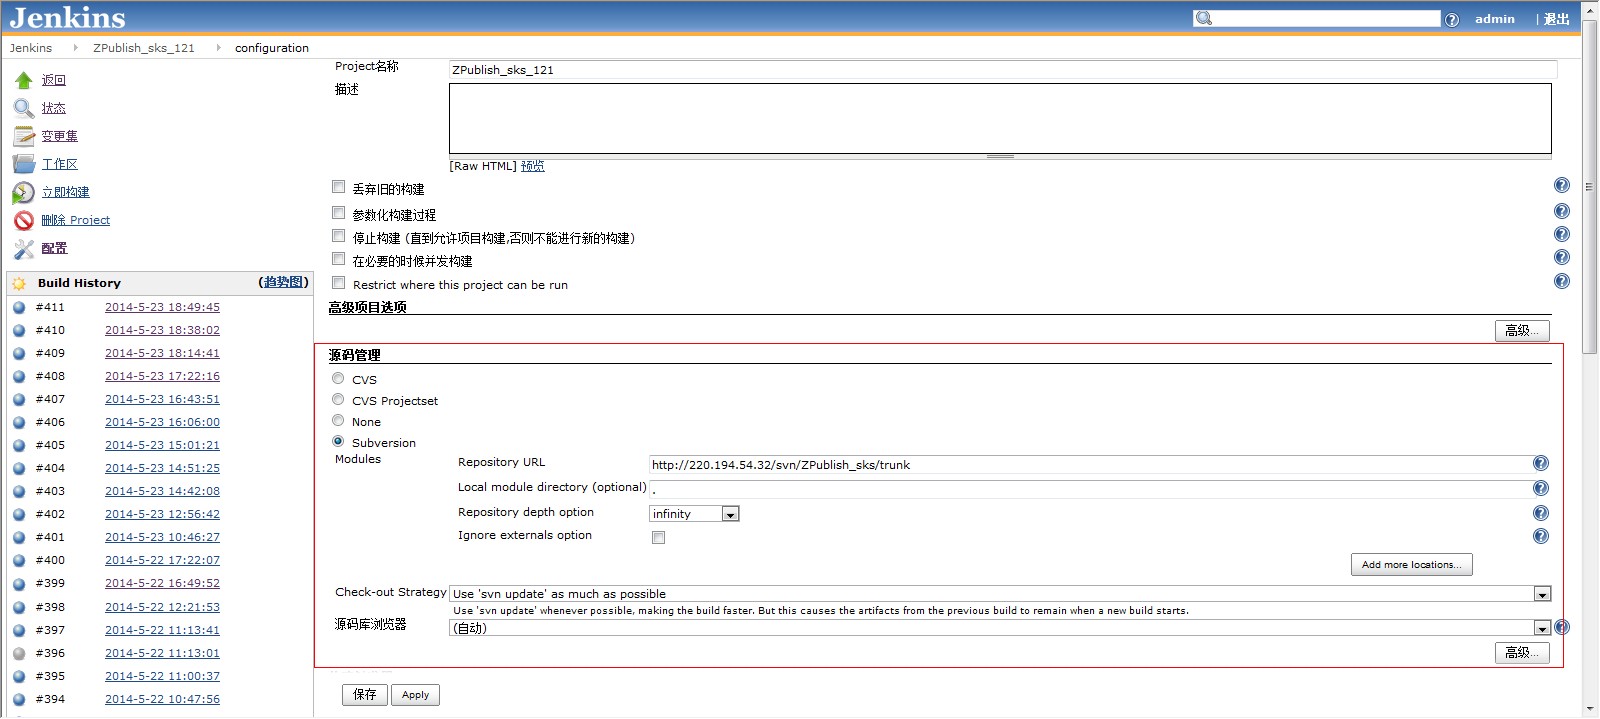Open build #411 timestamp link
Viewport: 1600px width, 719px height.
point(162,307)
